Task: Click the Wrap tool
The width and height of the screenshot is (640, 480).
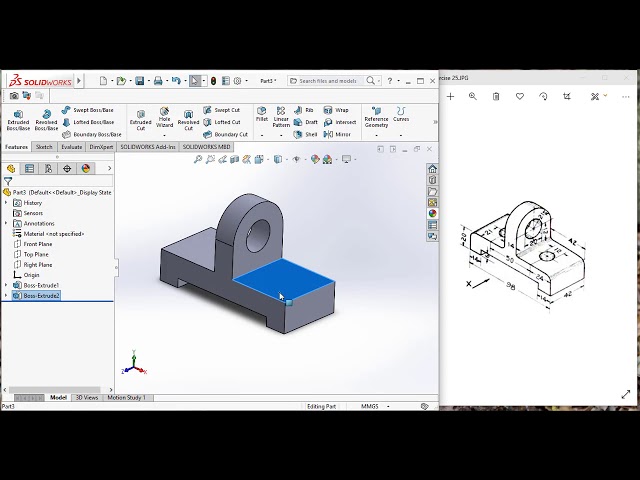Action: (336, 110)
